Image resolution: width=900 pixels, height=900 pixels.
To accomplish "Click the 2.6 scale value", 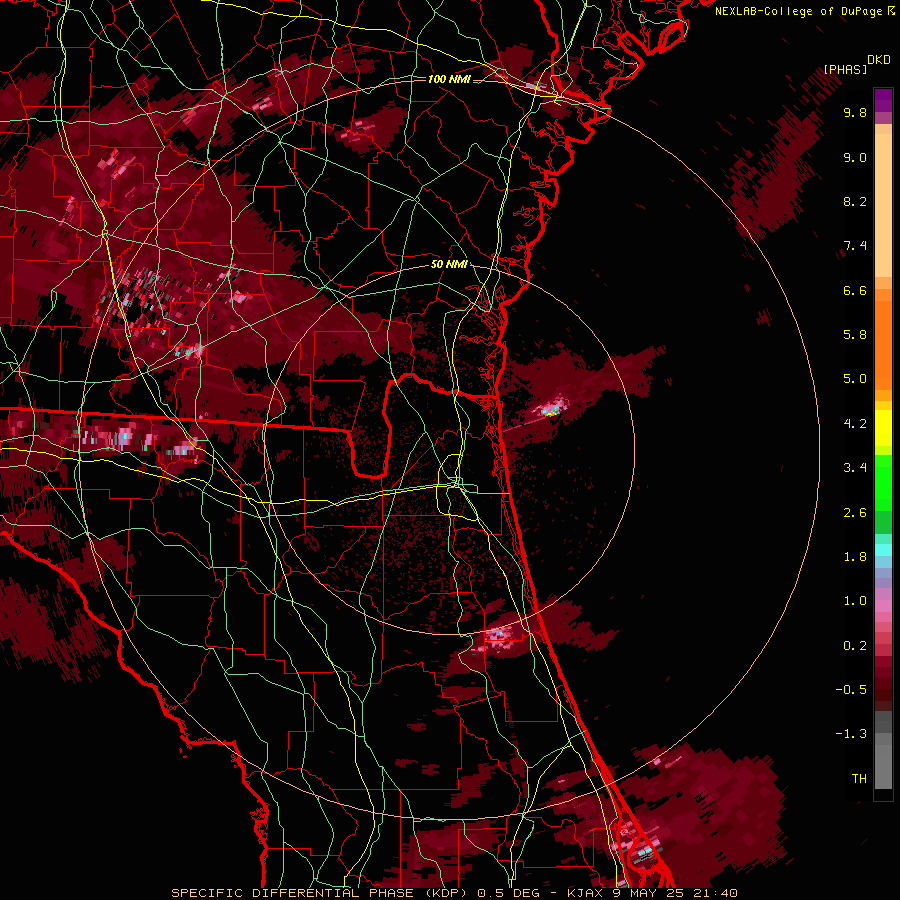I will point(855,513).
